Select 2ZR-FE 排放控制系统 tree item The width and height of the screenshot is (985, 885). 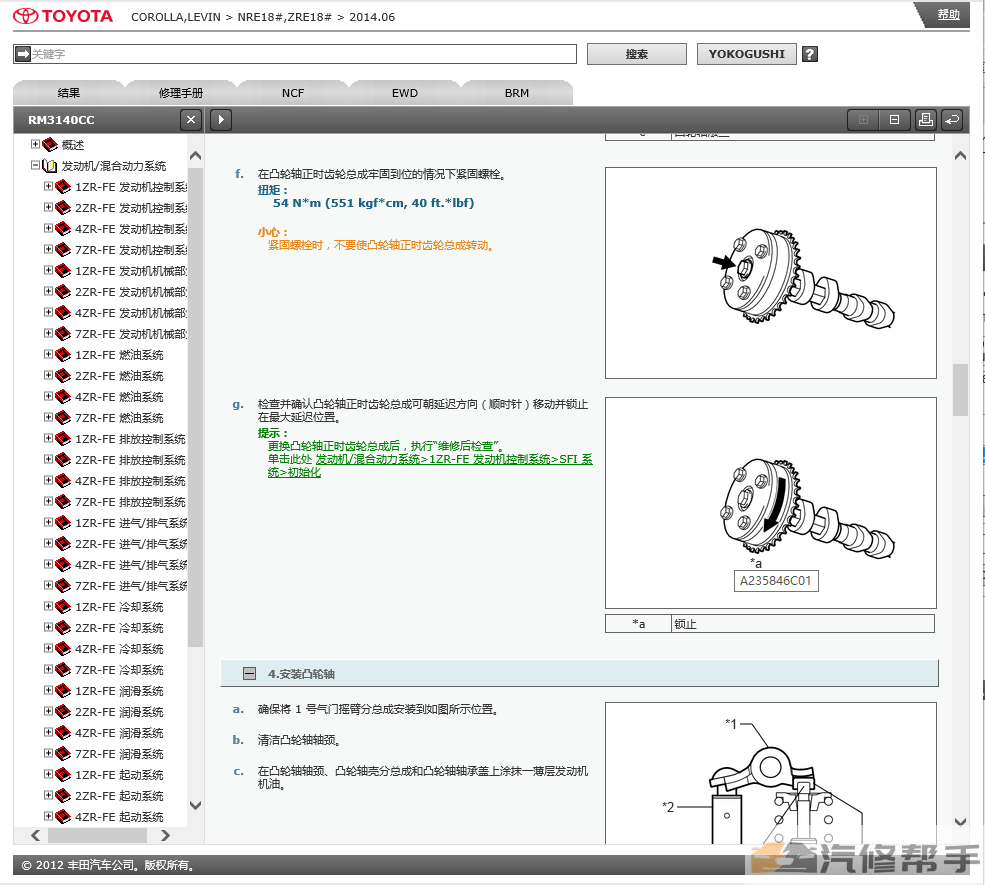click(130, 460)
